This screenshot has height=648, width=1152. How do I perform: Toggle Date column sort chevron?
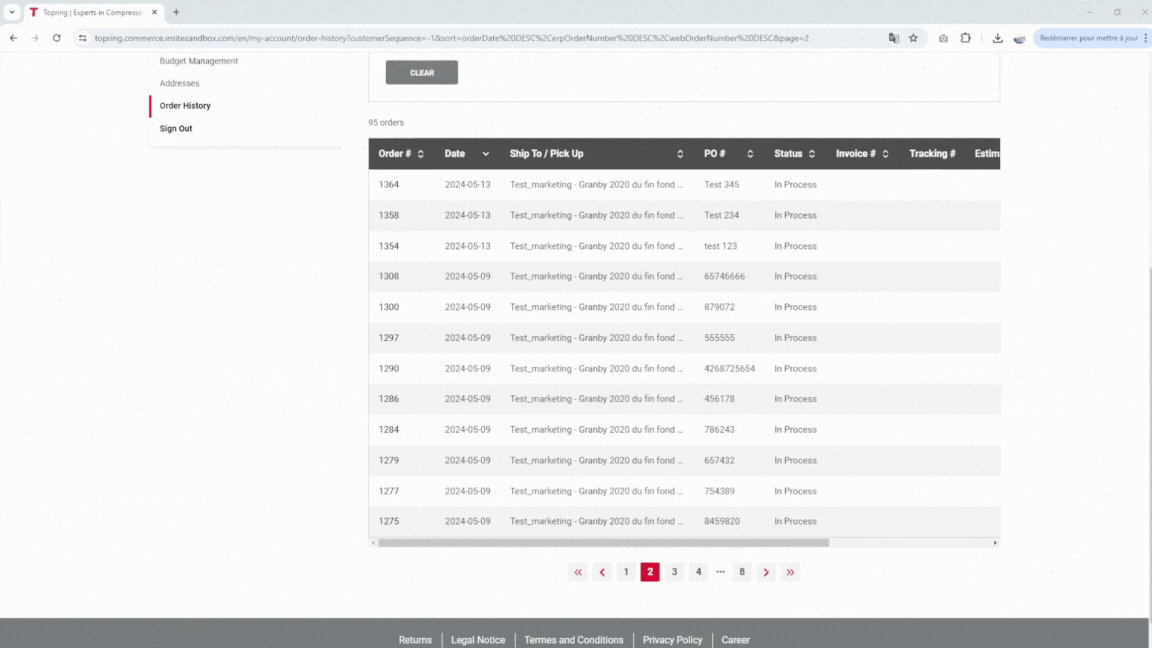click(x=486, y=154)
